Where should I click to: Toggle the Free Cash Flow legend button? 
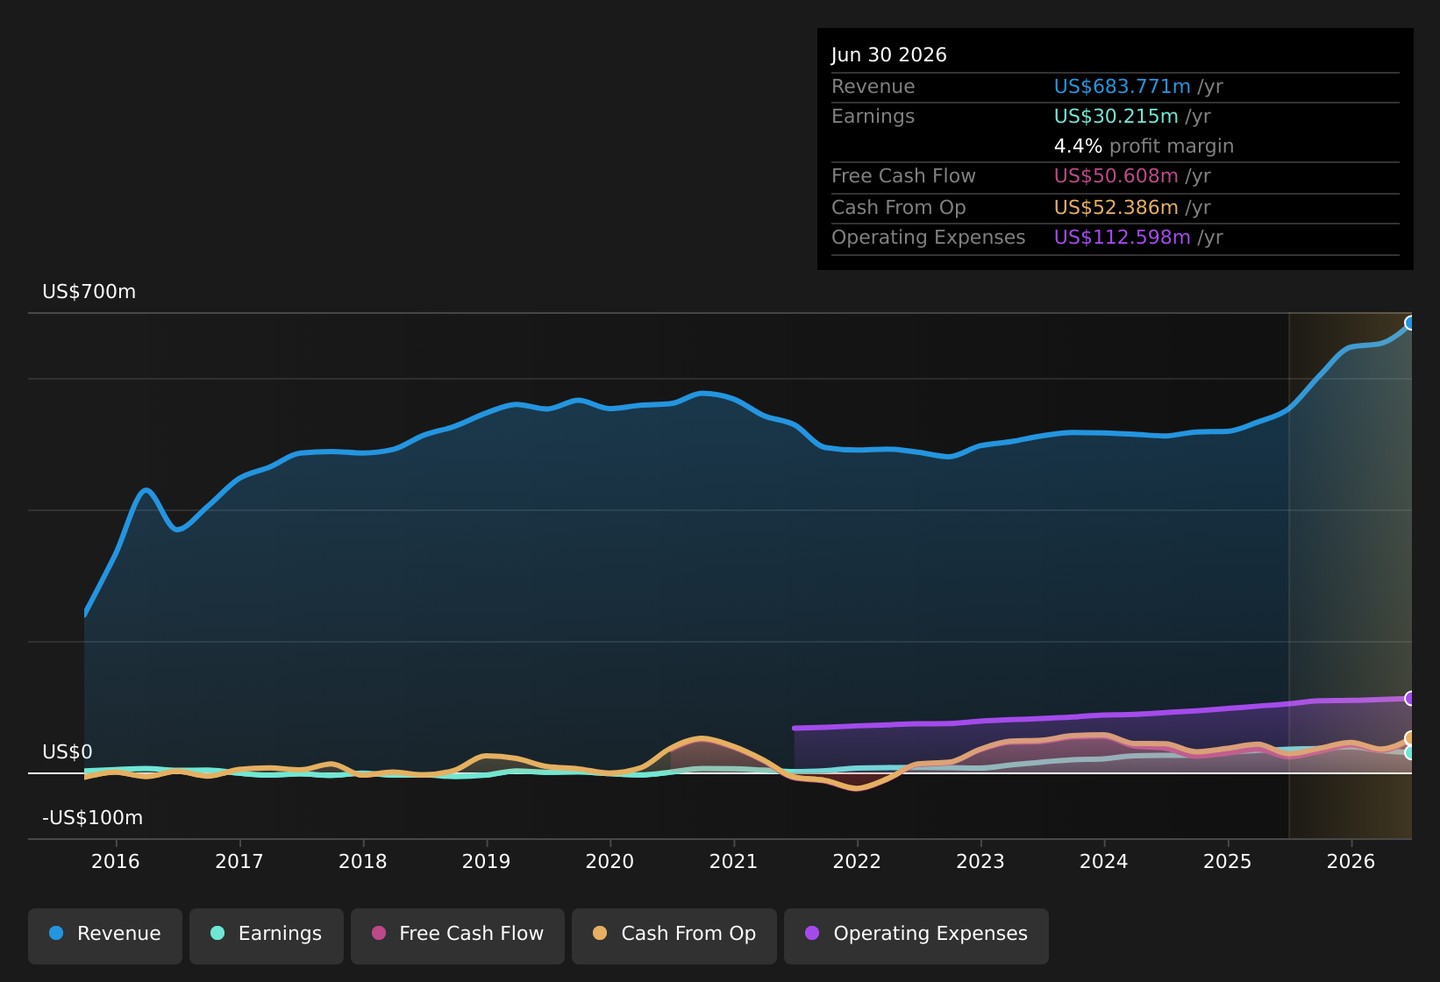[x=457, y=936]
